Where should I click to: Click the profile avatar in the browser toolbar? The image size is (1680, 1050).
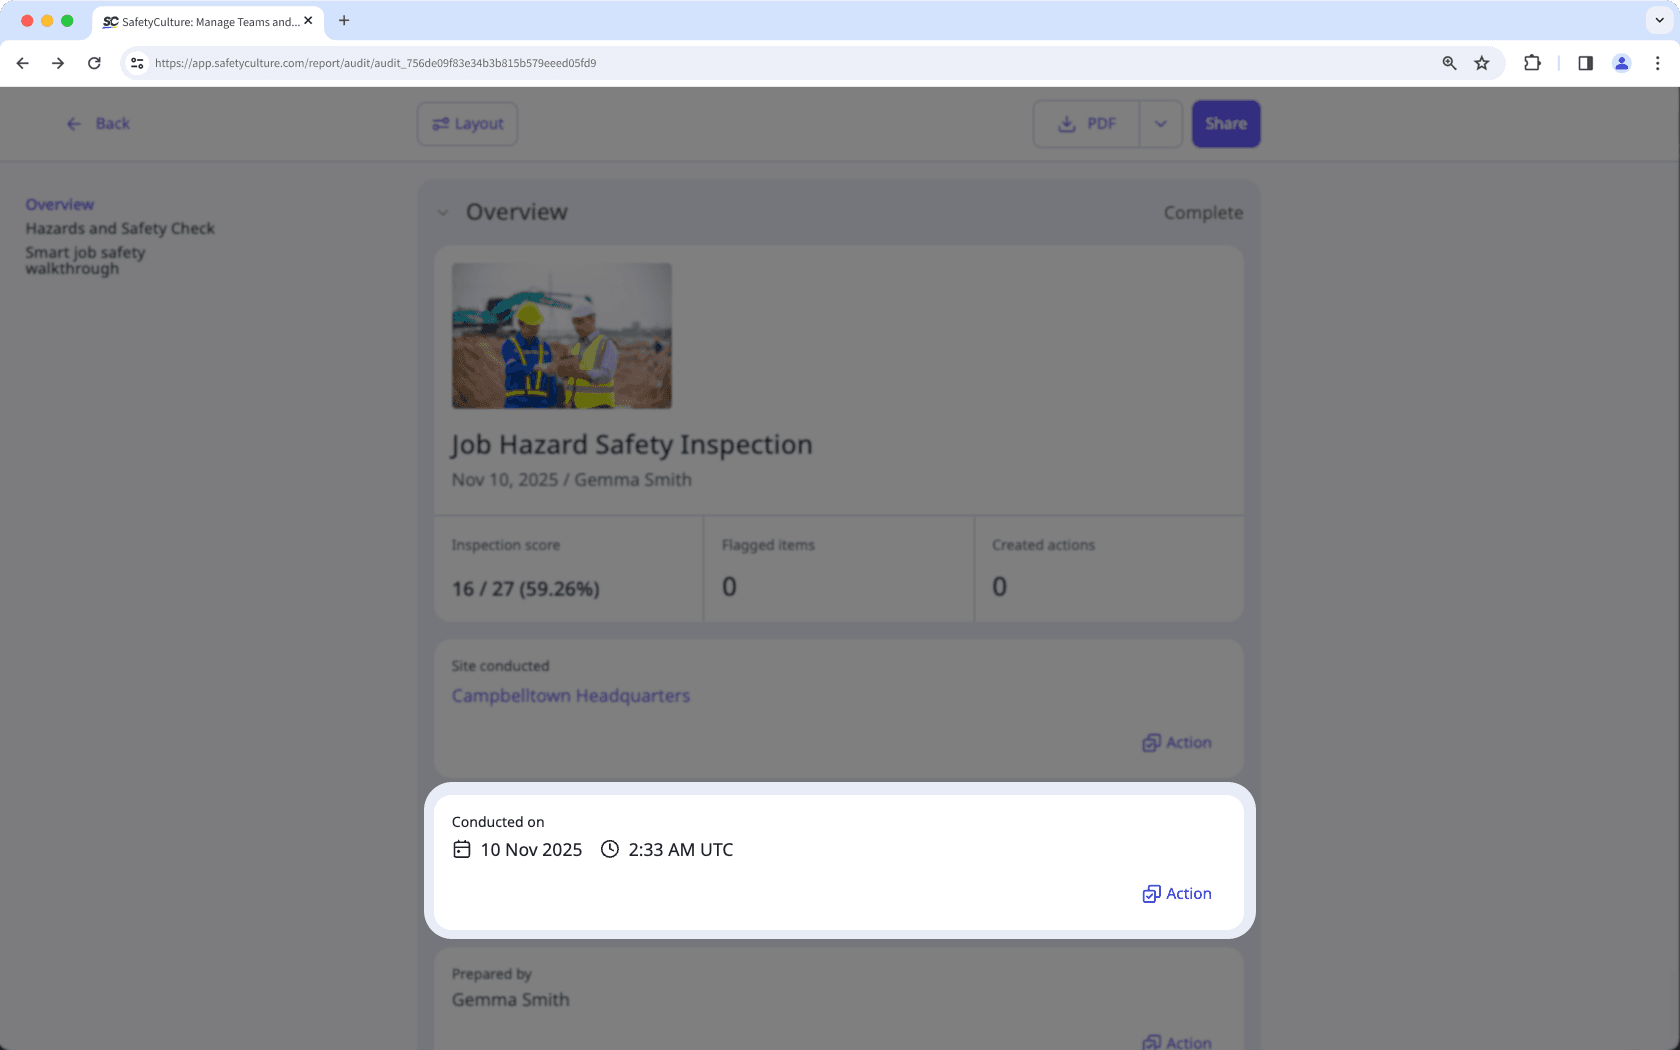(x=1621, y=62)
